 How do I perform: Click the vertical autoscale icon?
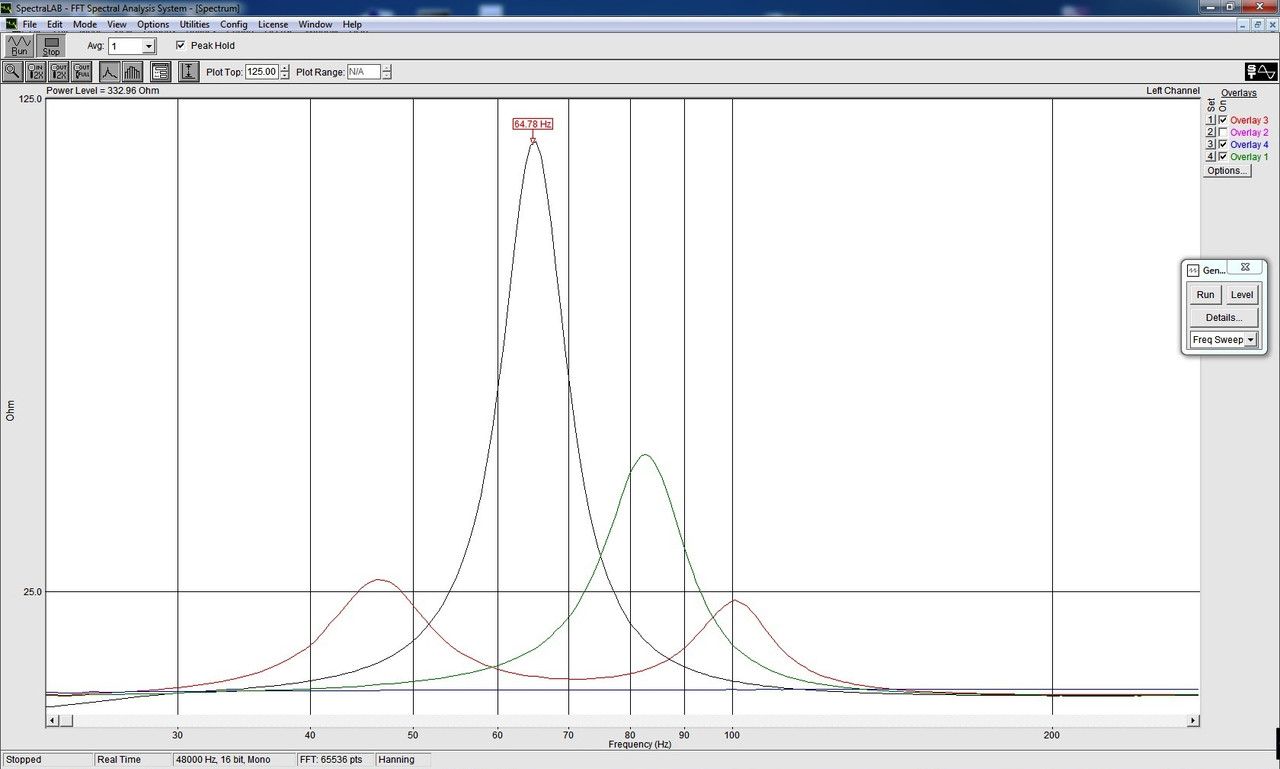pos(188,71)
